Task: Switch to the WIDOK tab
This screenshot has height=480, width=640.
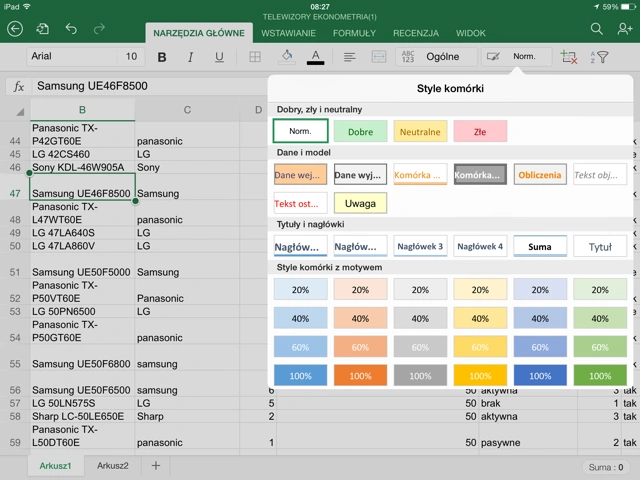Action: (471, 33)
